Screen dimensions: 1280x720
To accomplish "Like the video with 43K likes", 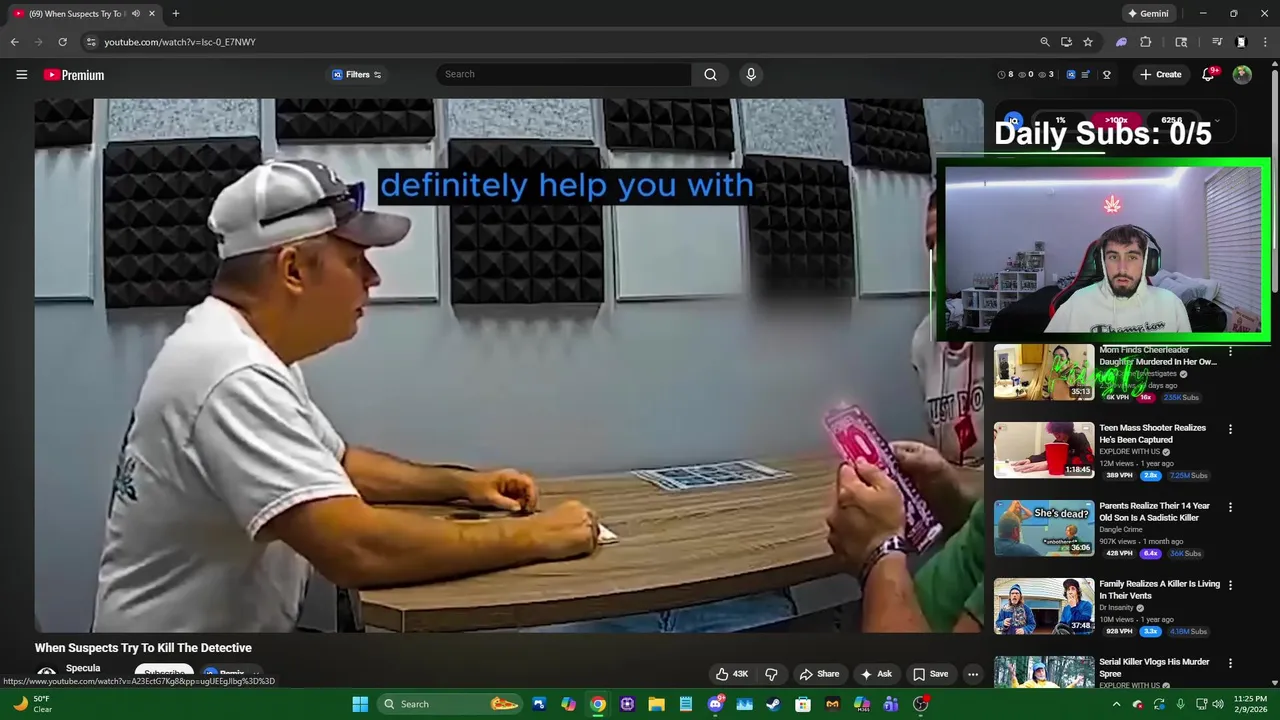I will point(732,674).
